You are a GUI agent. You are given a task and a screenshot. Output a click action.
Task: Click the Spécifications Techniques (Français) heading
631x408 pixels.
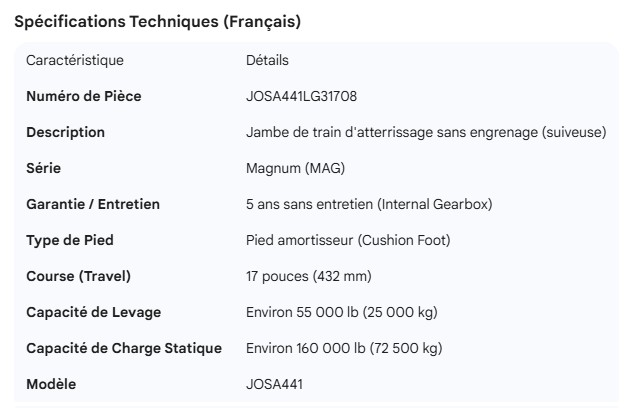[157, 21]
